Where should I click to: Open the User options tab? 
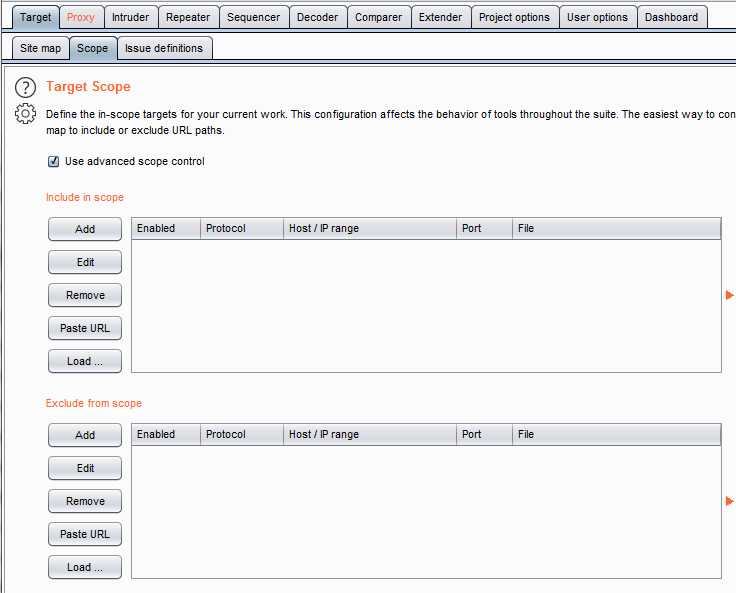[597, 17]
